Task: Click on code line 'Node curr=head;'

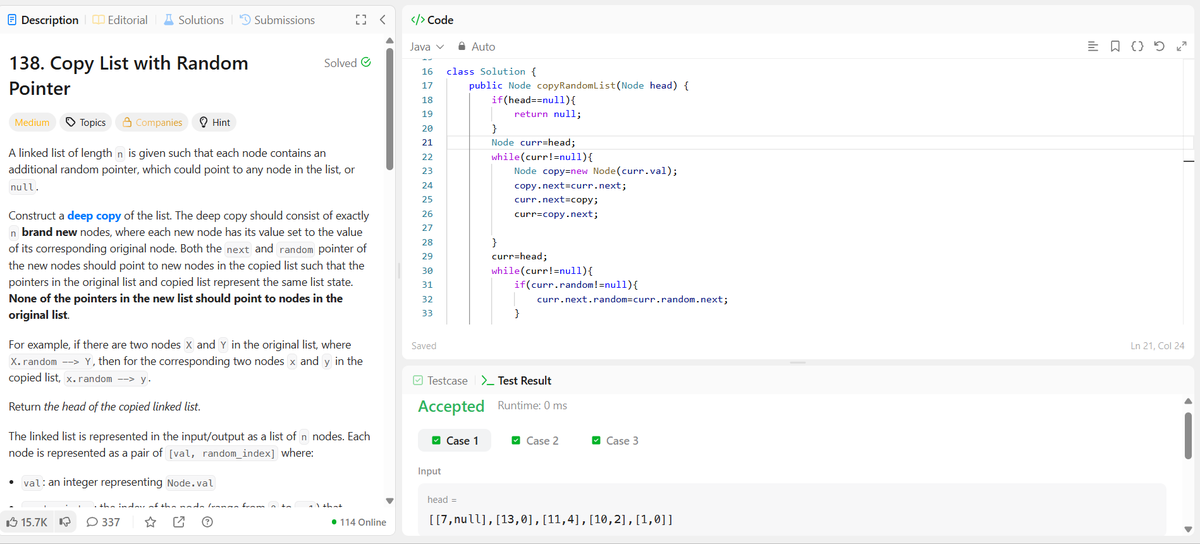Action: pyautogui.click(x=533, y=143)
